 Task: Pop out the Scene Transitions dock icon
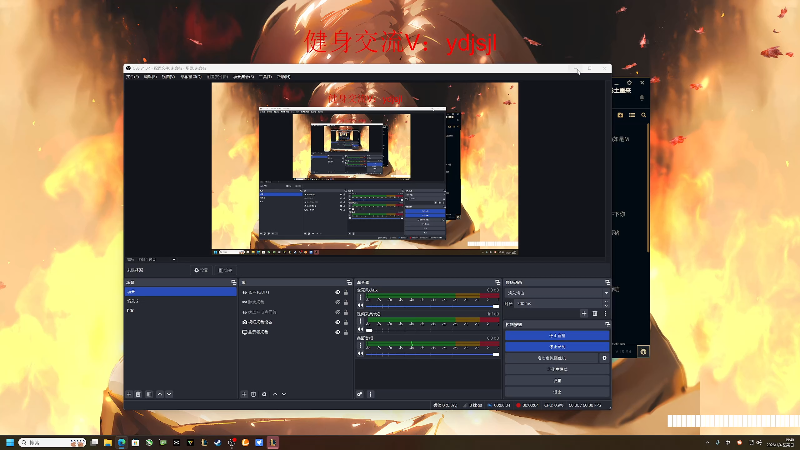[x=607, y=283]
